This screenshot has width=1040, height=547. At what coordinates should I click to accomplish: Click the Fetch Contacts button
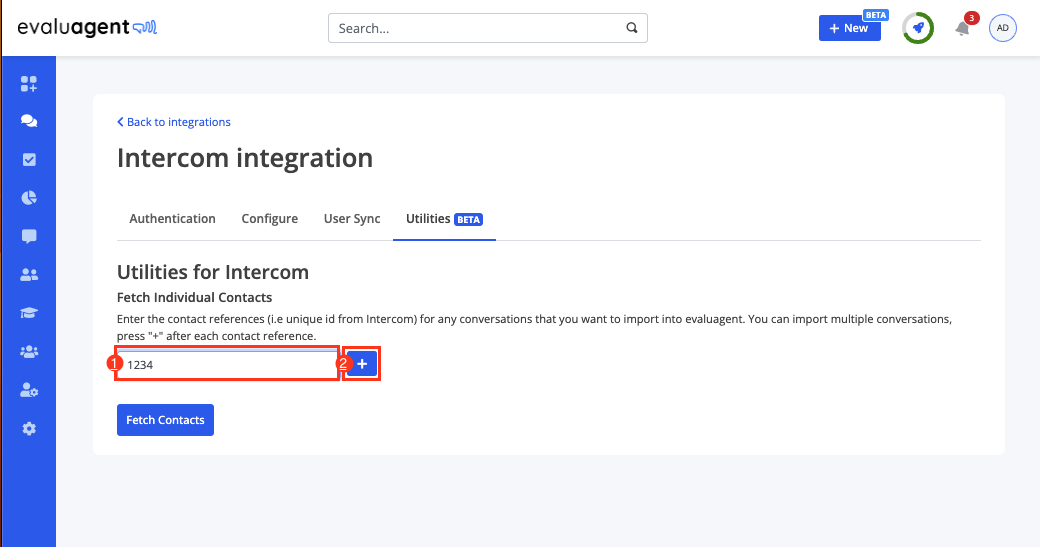[165, 420]
